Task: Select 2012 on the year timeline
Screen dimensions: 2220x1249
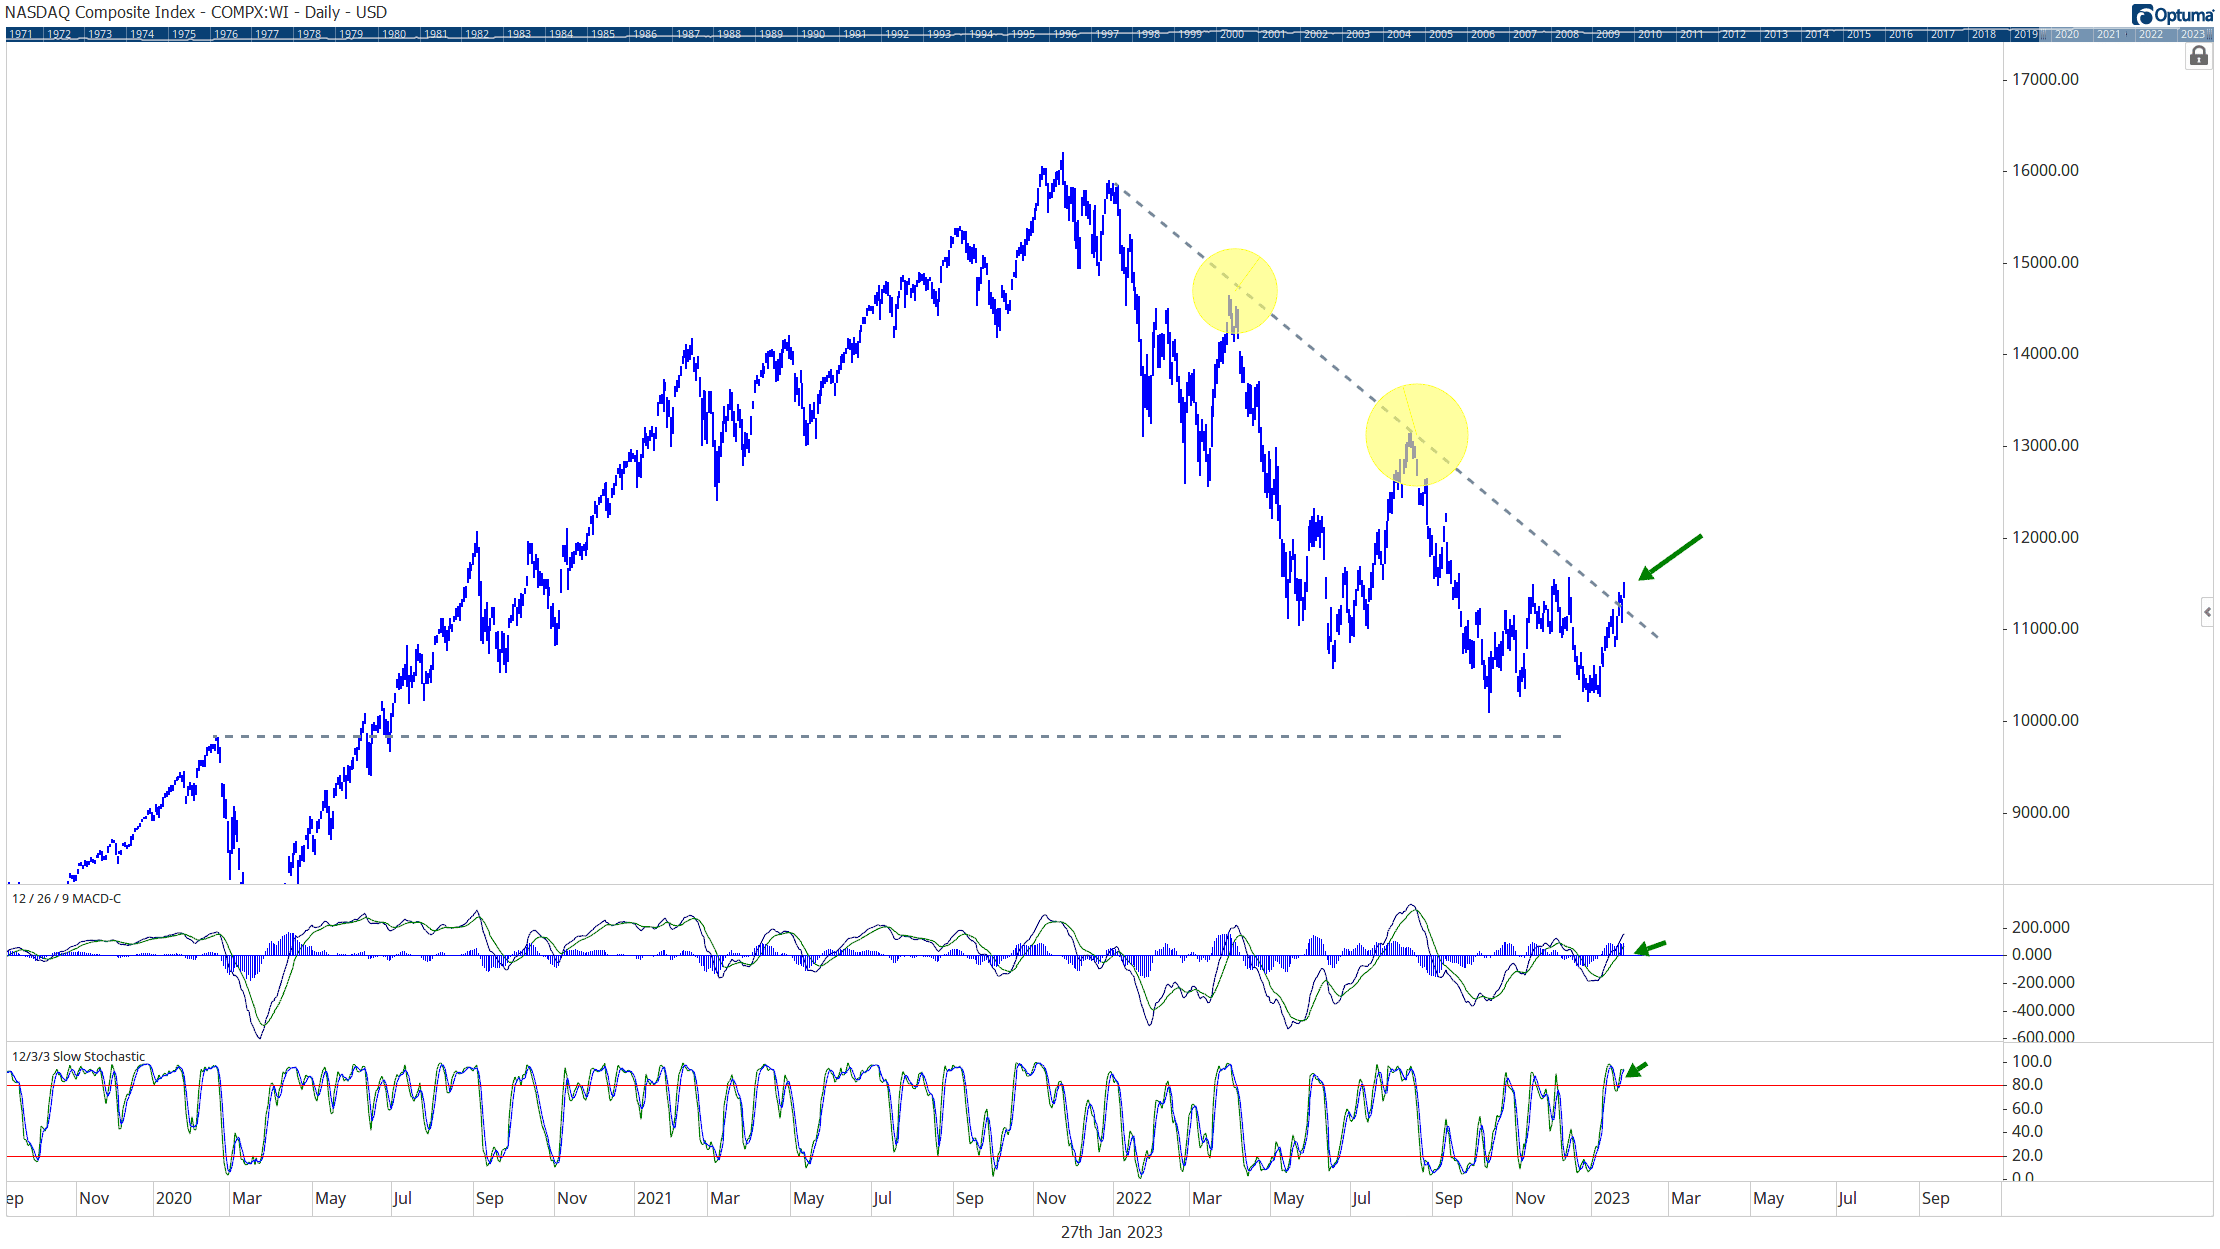Action: click(x=1734, y=34)
